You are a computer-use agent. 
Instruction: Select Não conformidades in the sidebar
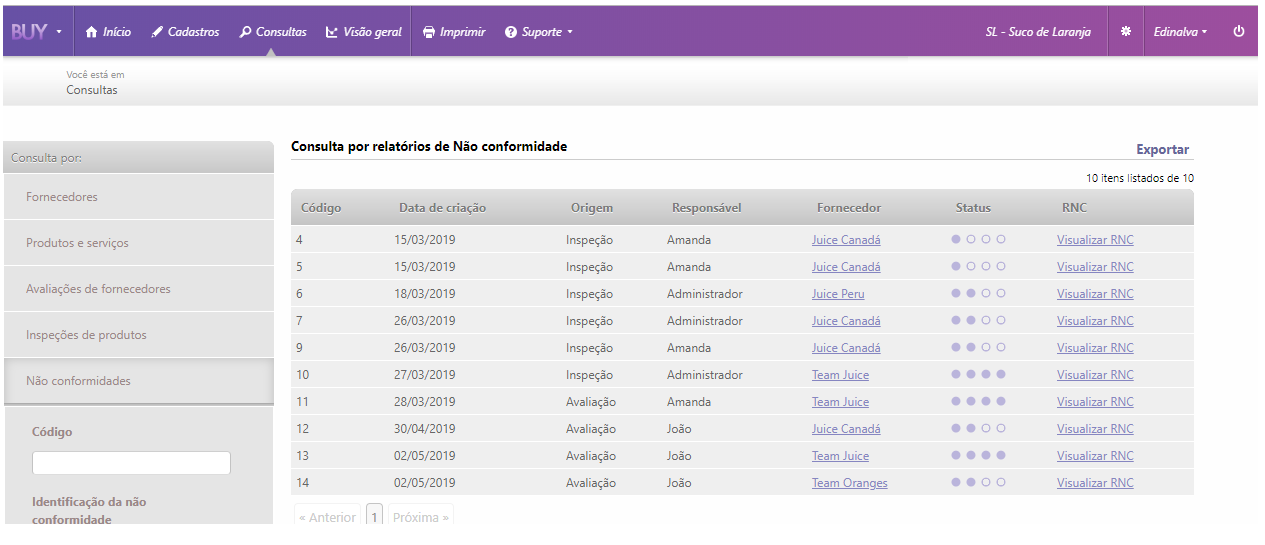139,381
